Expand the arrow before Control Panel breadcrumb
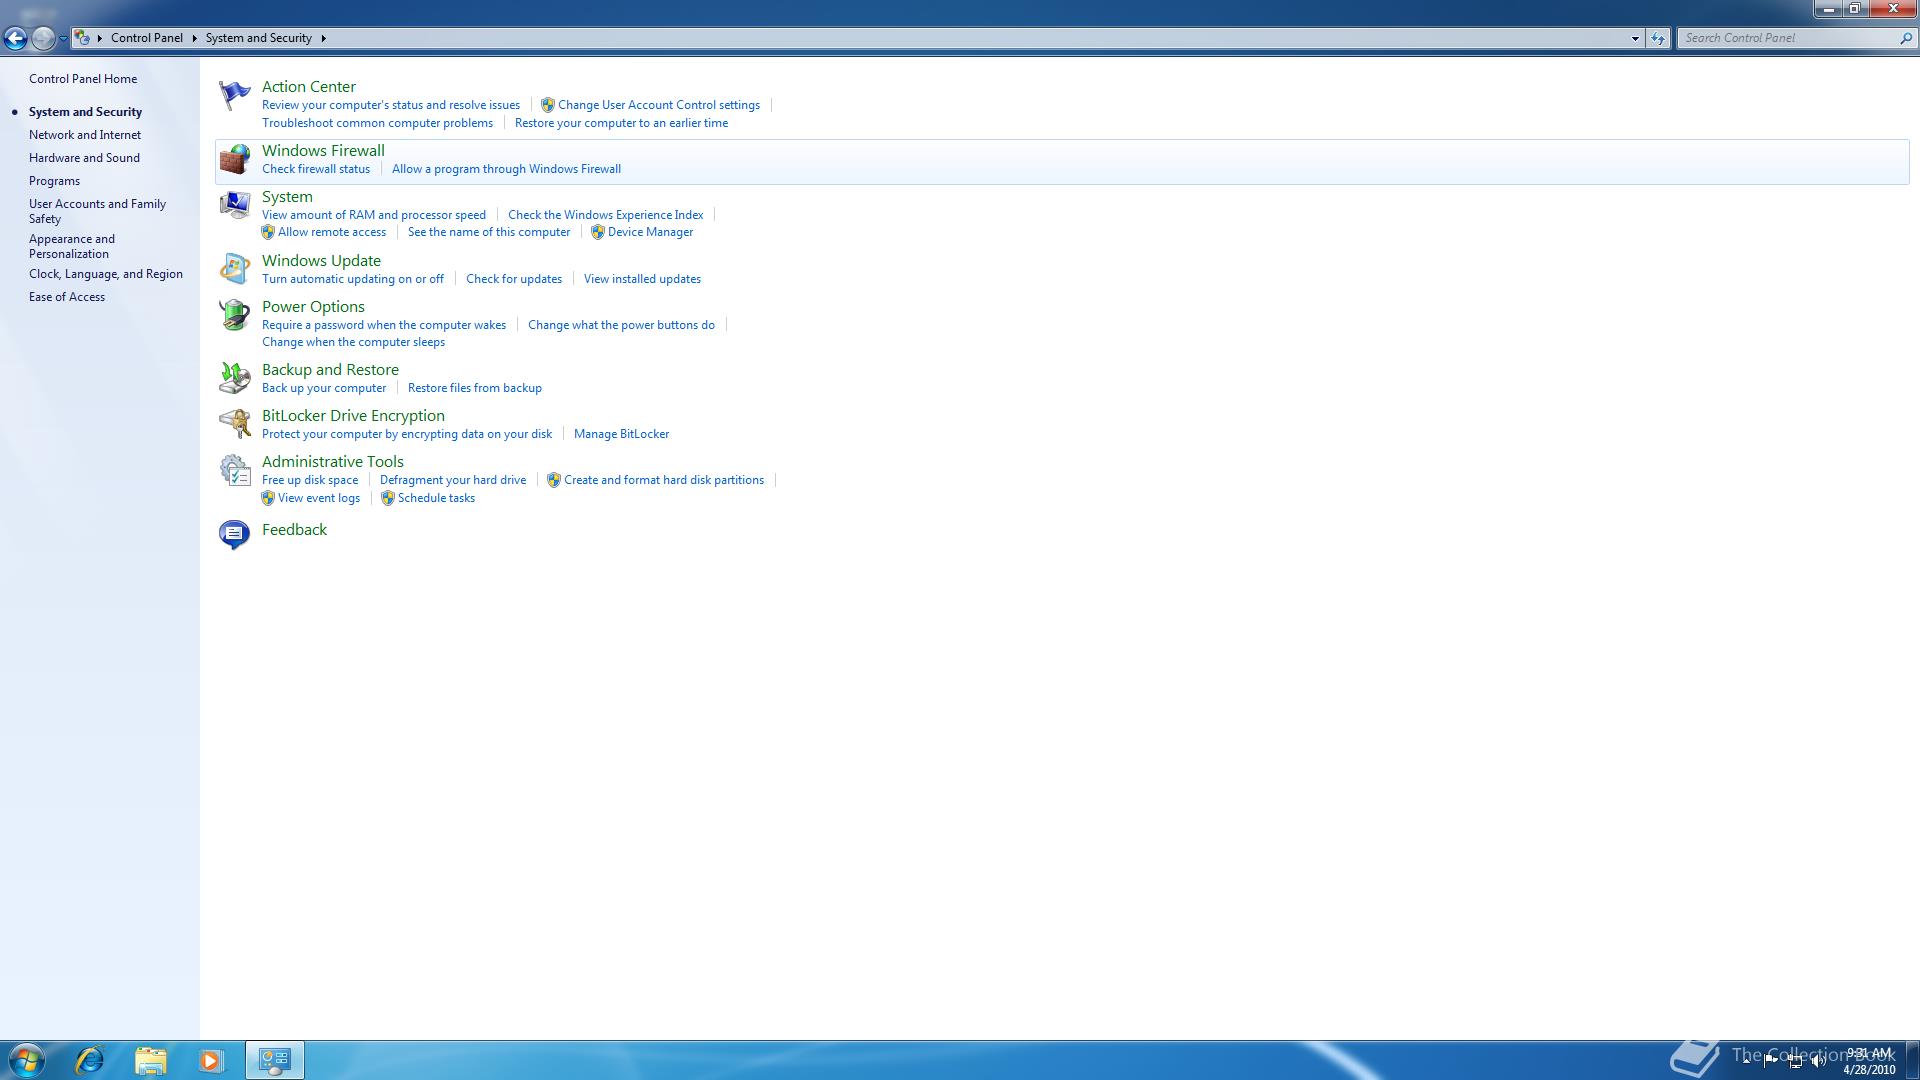Viewport: 1920px width, 1080px height. [100, 38]
